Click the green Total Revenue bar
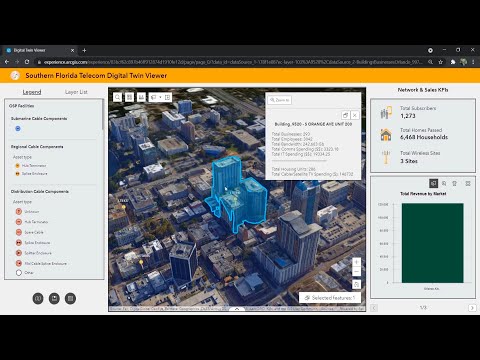Viewport: 480px width, 360px height. point(432,243)
